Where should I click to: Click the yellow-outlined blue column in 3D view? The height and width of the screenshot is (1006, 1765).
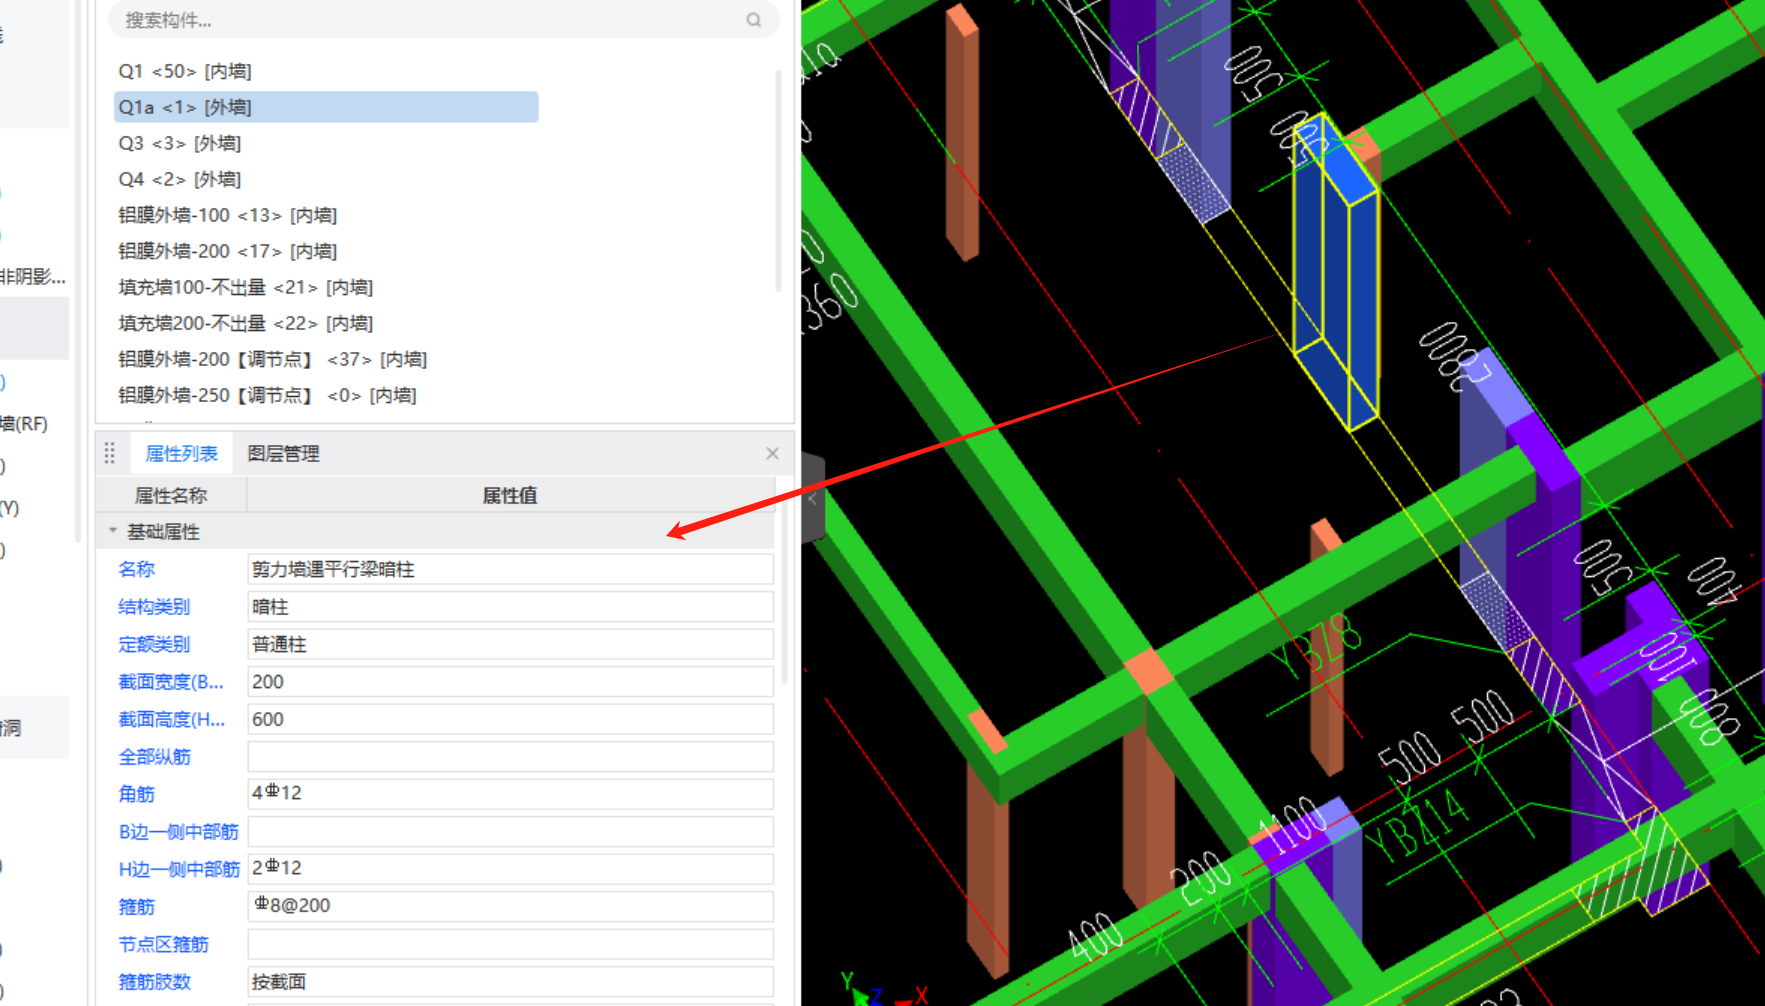pyautogui.click(x=1336, y=280)
